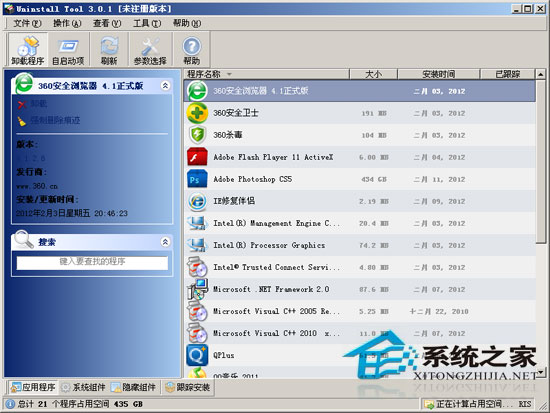Screen dimensions: 550x413
Task: Open the 查看 menu
Action: pos(107,23)
